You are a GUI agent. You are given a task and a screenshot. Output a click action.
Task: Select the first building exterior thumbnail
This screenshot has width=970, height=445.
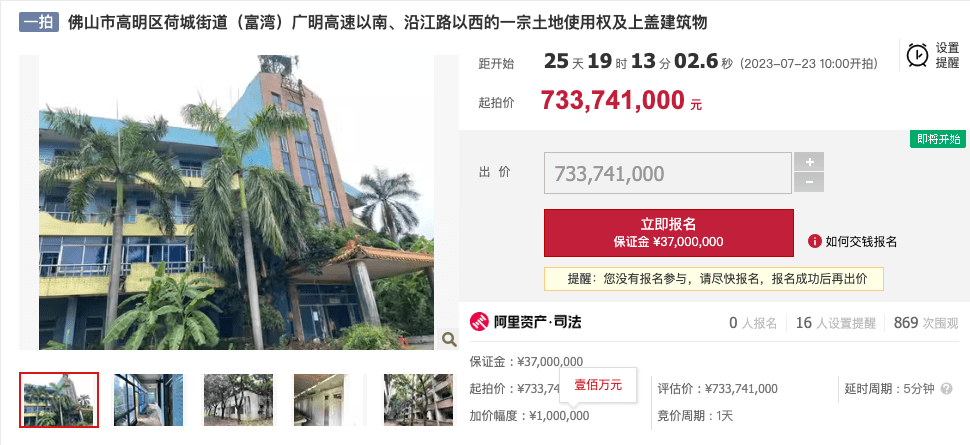coord(59,400)
